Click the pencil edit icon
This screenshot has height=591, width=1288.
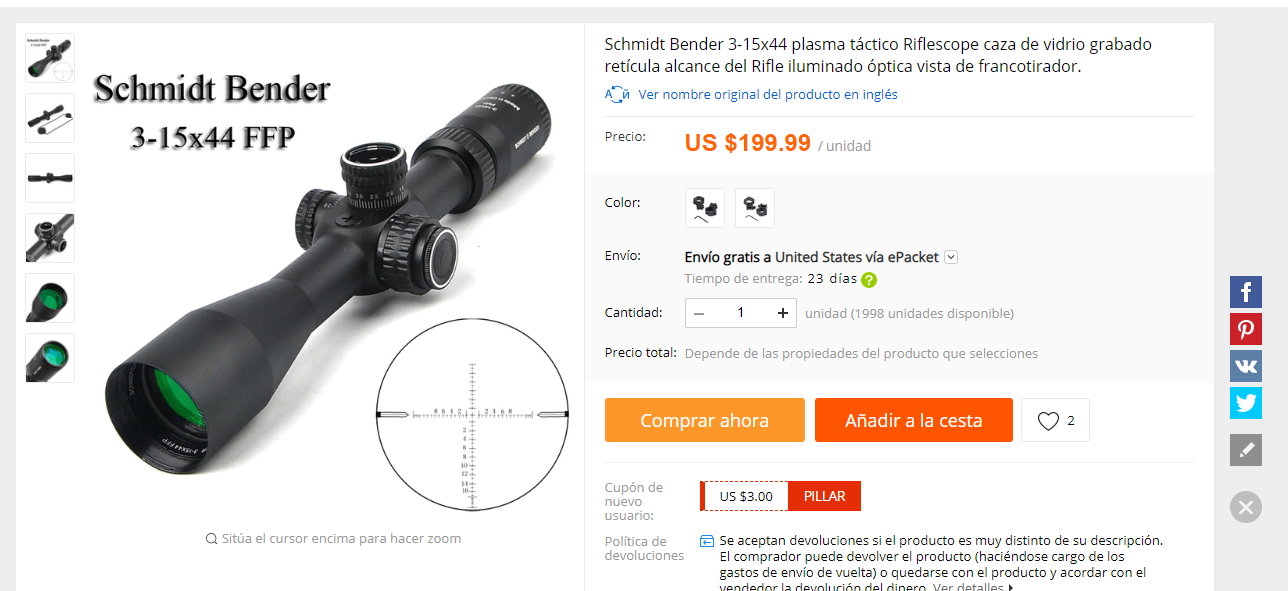1245,450
